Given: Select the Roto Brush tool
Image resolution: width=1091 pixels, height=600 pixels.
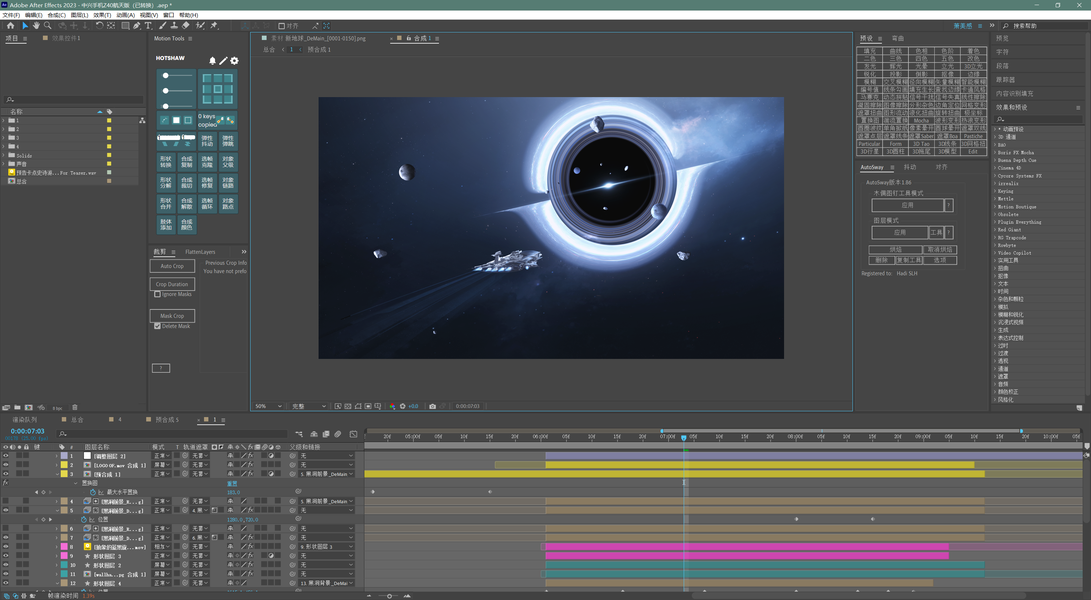Looking at the screenshot, I should pos(200,26).
